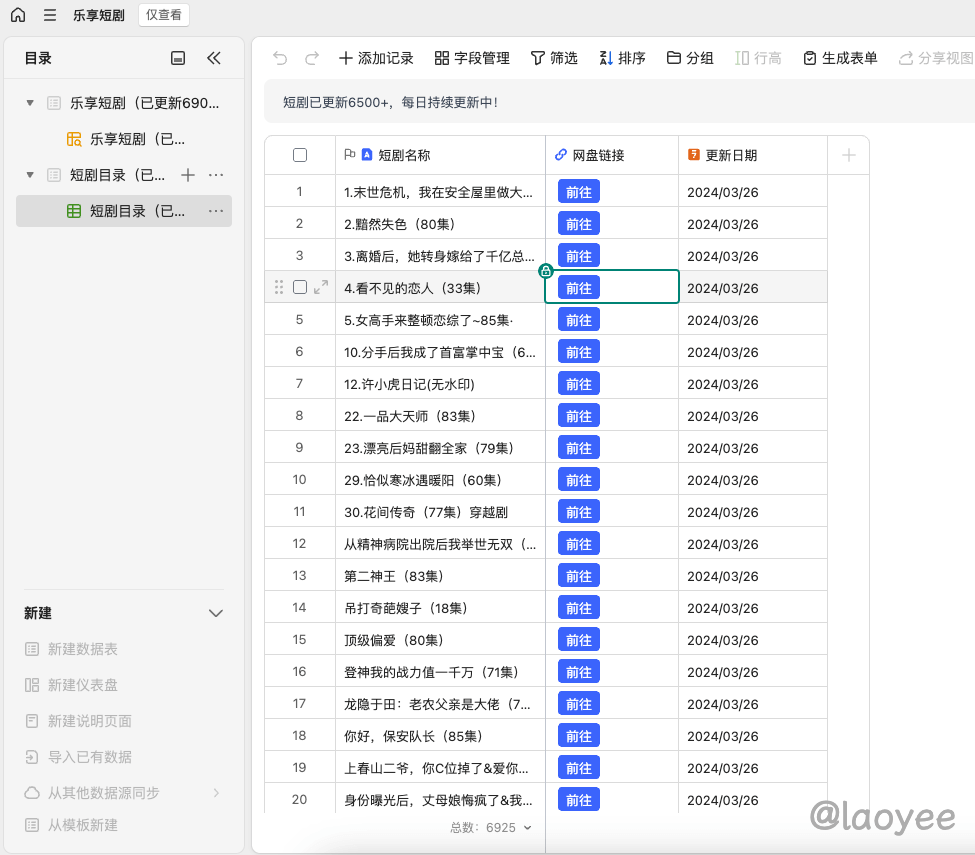Collapse the 新建 section chevron
975x855 pixels.
click(215, 613)
